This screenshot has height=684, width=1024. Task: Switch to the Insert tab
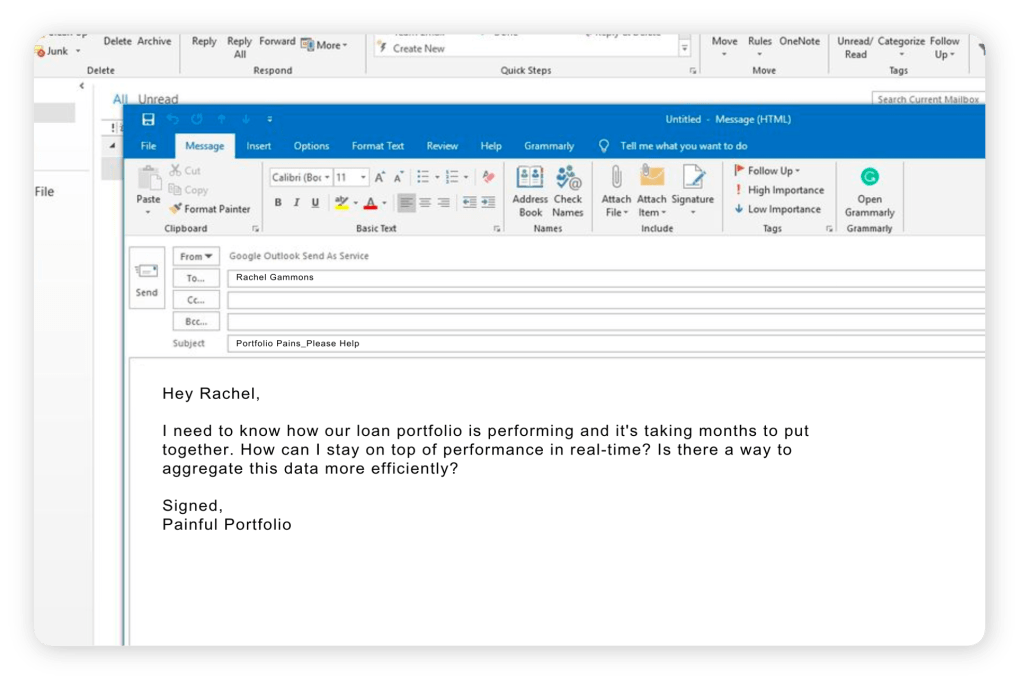pyautogui.click(x=259, y=146)
